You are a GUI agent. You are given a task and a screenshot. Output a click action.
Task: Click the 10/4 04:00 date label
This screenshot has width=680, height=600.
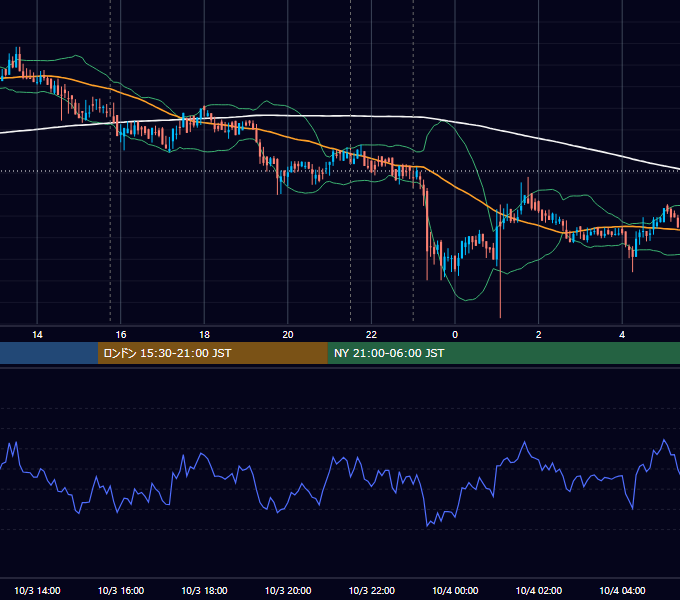[x=622, y=590]
